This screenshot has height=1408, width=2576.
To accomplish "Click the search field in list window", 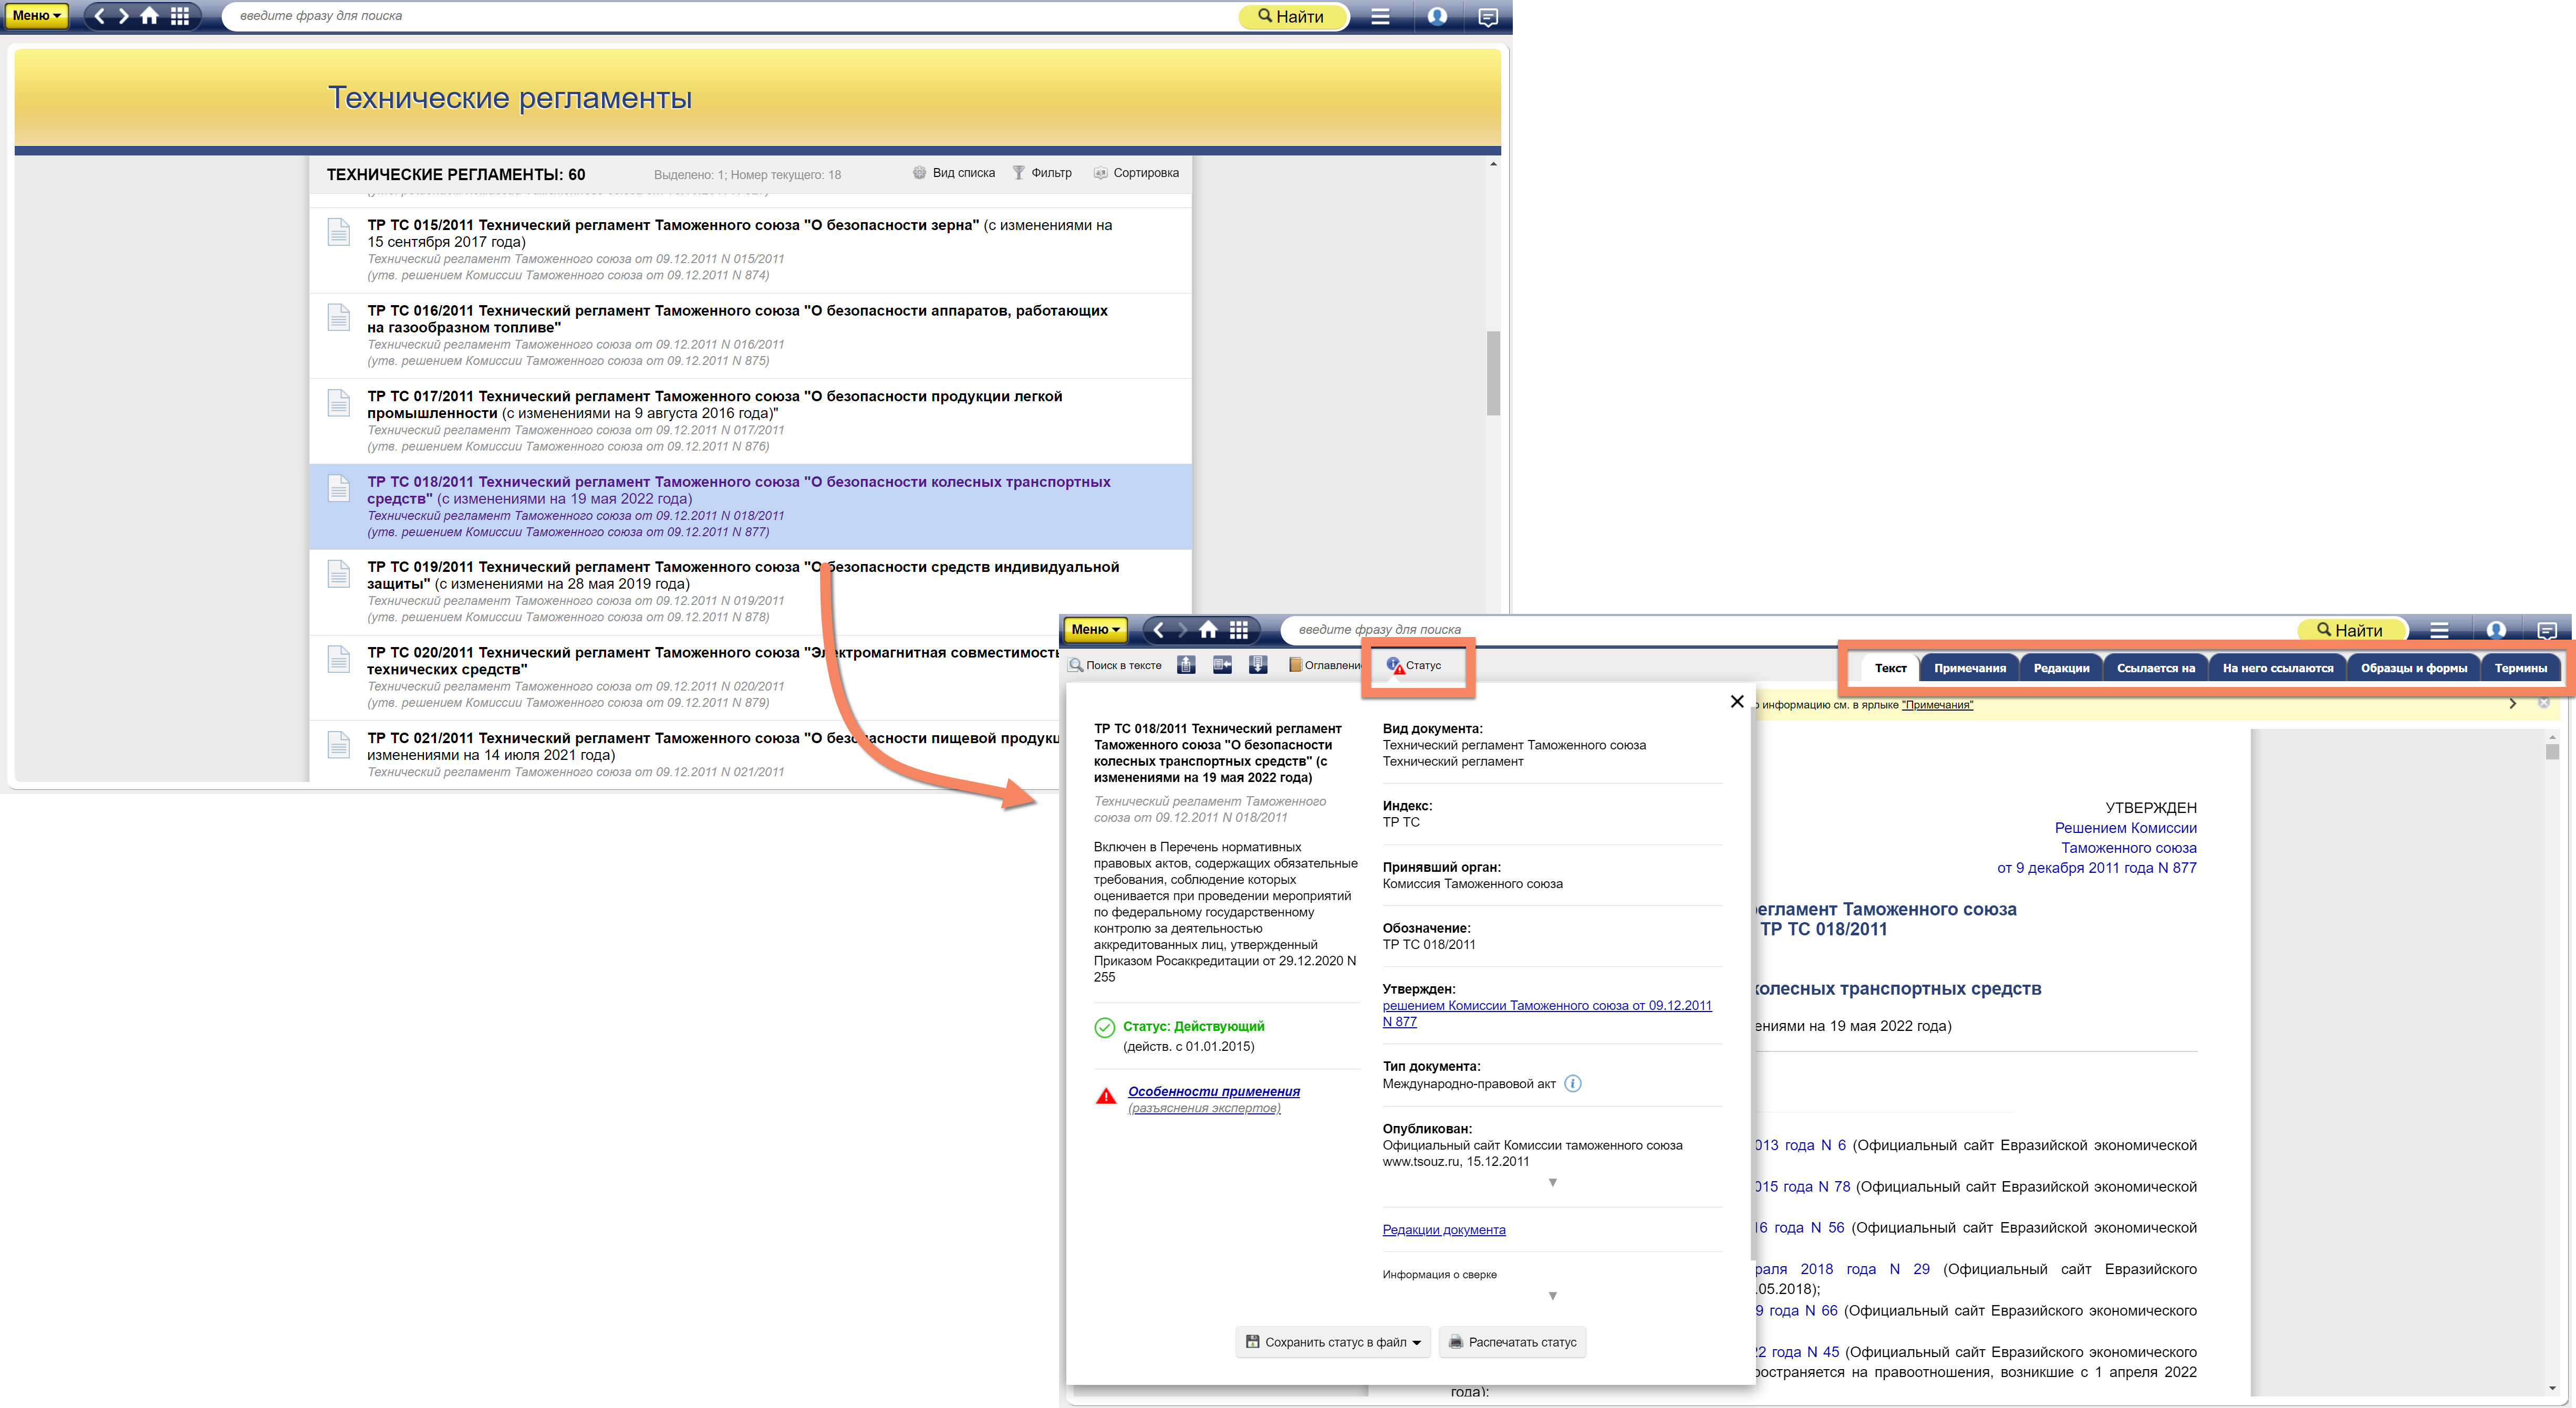I will pos(730,16).
